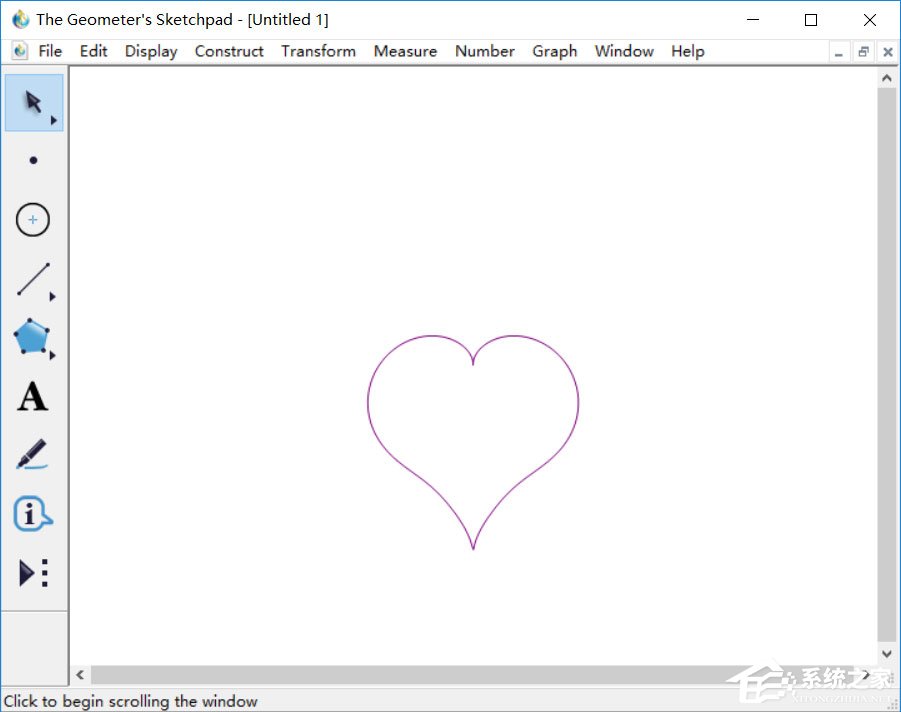This screenshot has width=901, height=712.
Task: Open the Construct menu
Action: (229, 51)
